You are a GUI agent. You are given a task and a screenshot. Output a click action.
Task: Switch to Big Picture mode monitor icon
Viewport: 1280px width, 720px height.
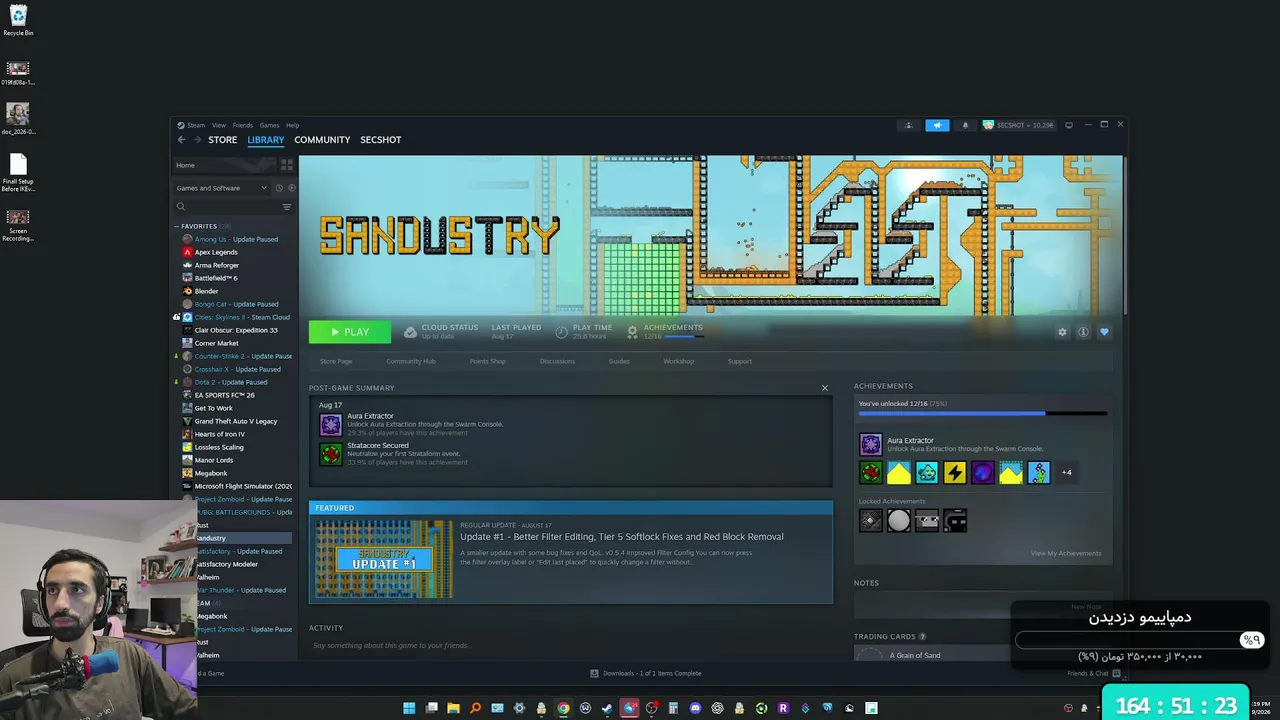click(x=1068, y=125)
